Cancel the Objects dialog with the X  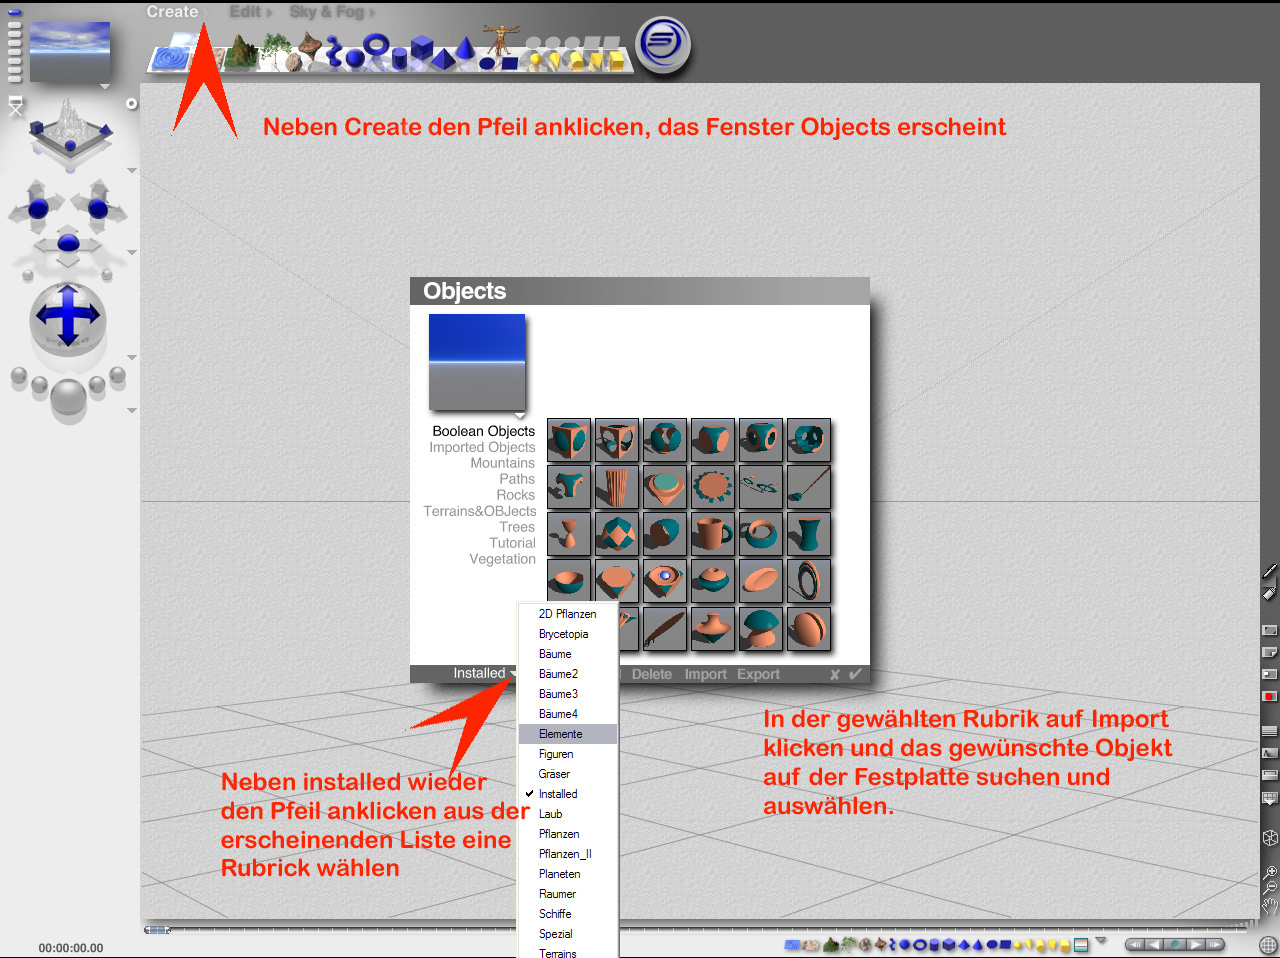click(x=835, y=674)
